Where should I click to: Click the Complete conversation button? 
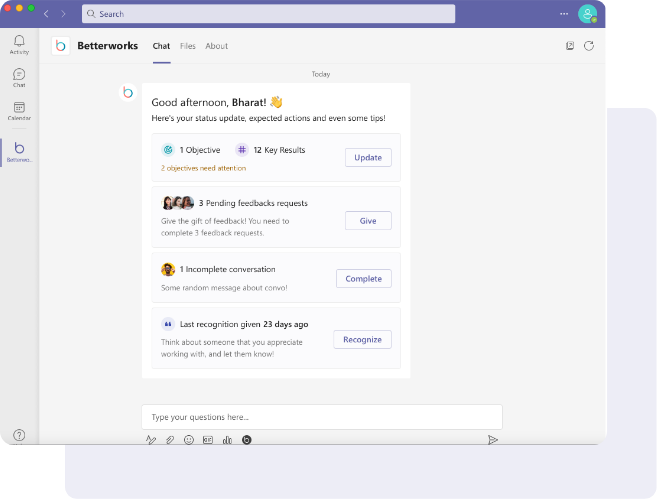click(x=364, y=279)
